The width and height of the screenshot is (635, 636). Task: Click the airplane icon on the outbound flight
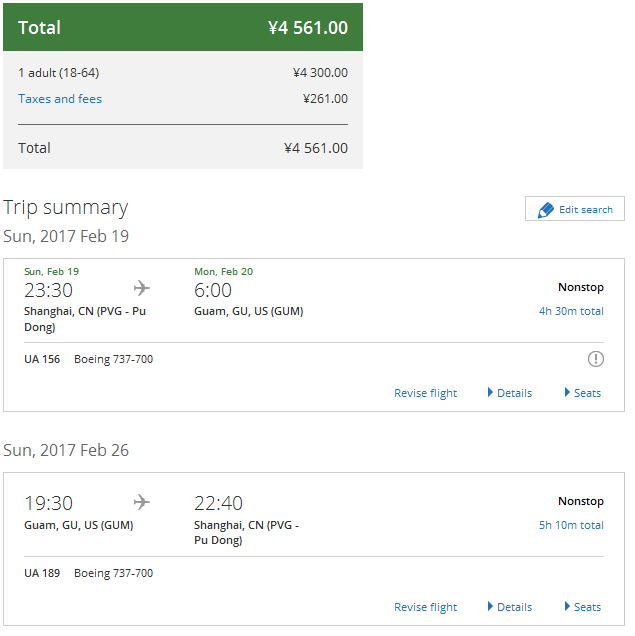click(142, 289)
